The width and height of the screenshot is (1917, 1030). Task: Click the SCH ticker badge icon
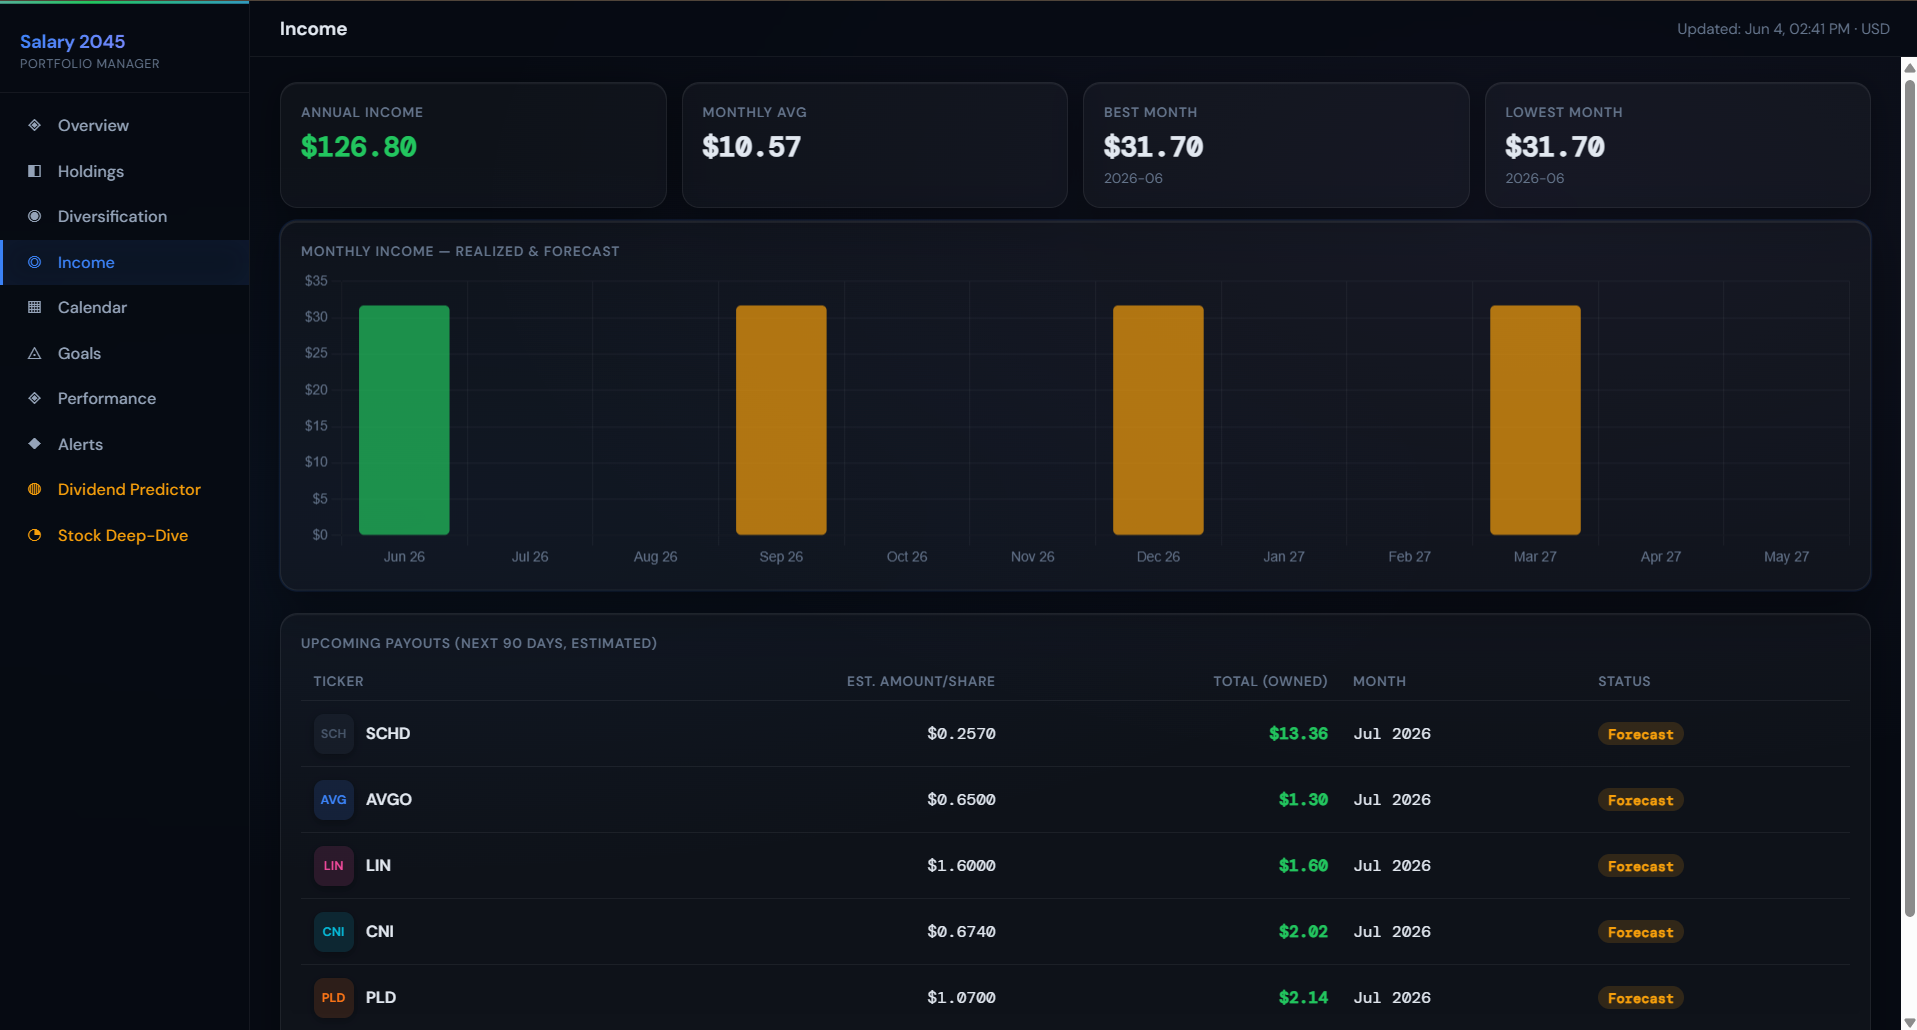[x=334, y=734]
